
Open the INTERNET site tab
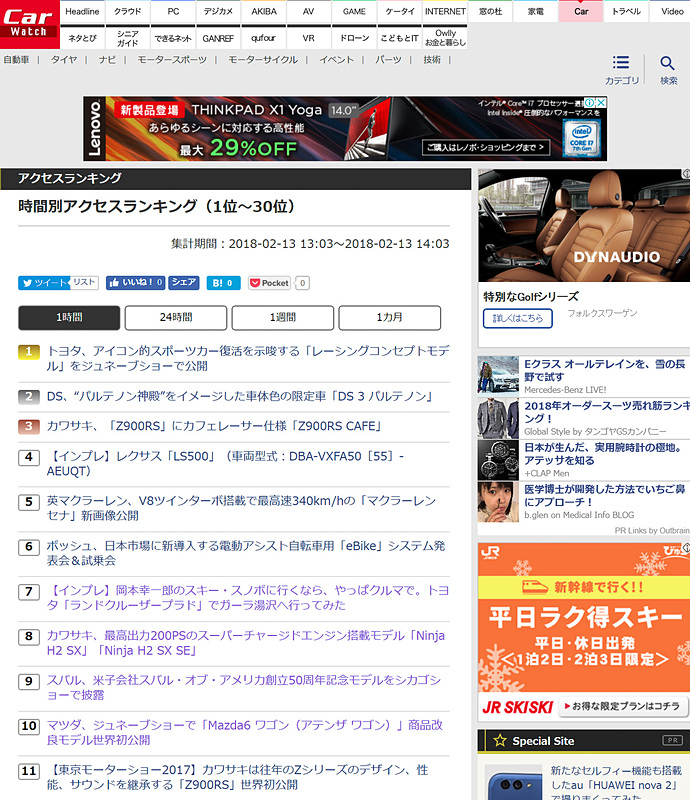pyautogui.click(x=445, y=11)
